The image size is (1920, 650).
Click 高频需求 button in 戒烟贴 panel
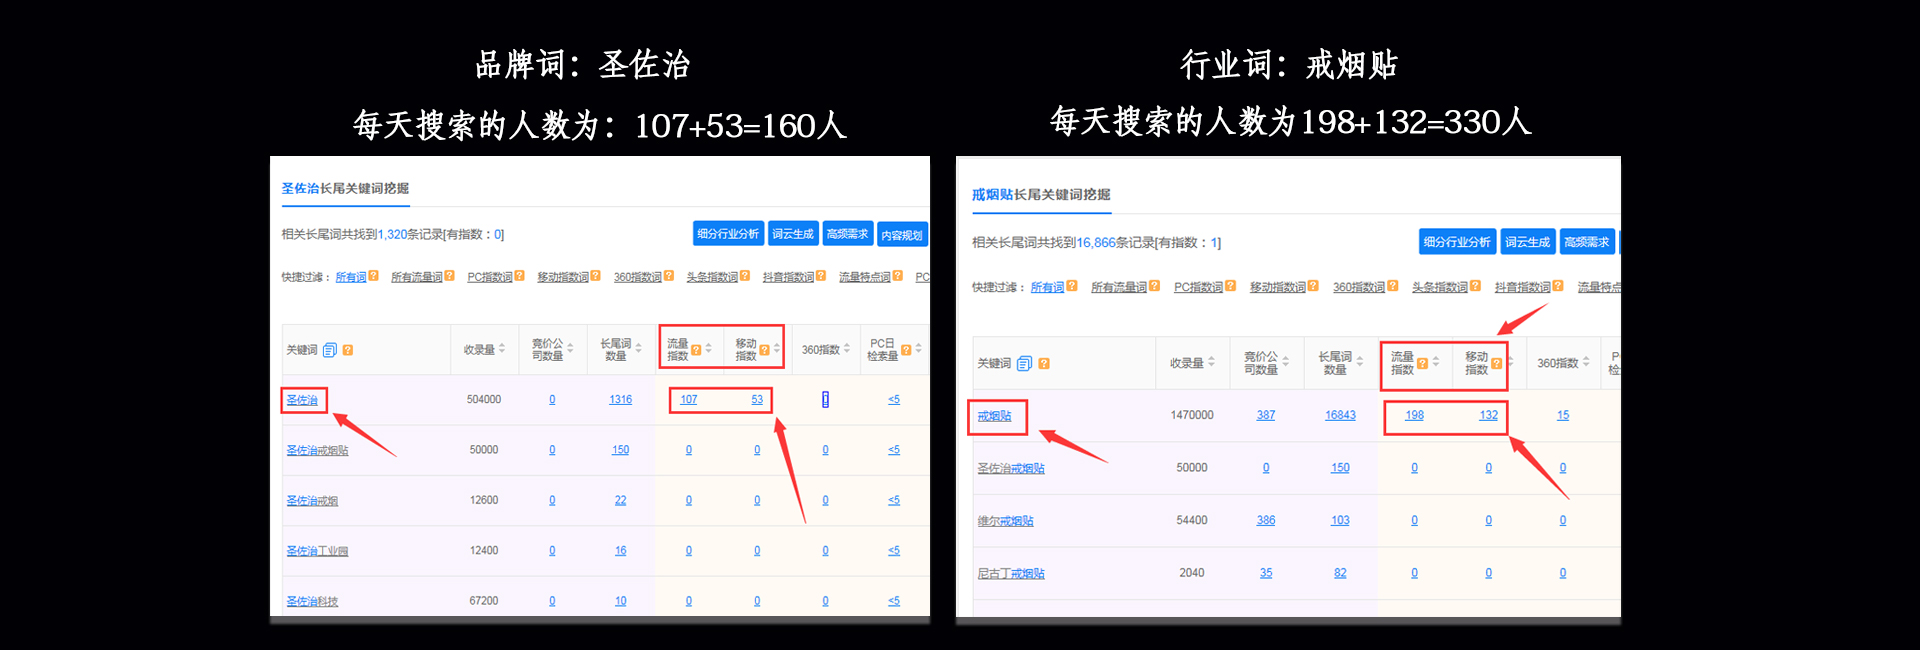pos(1587,241)
